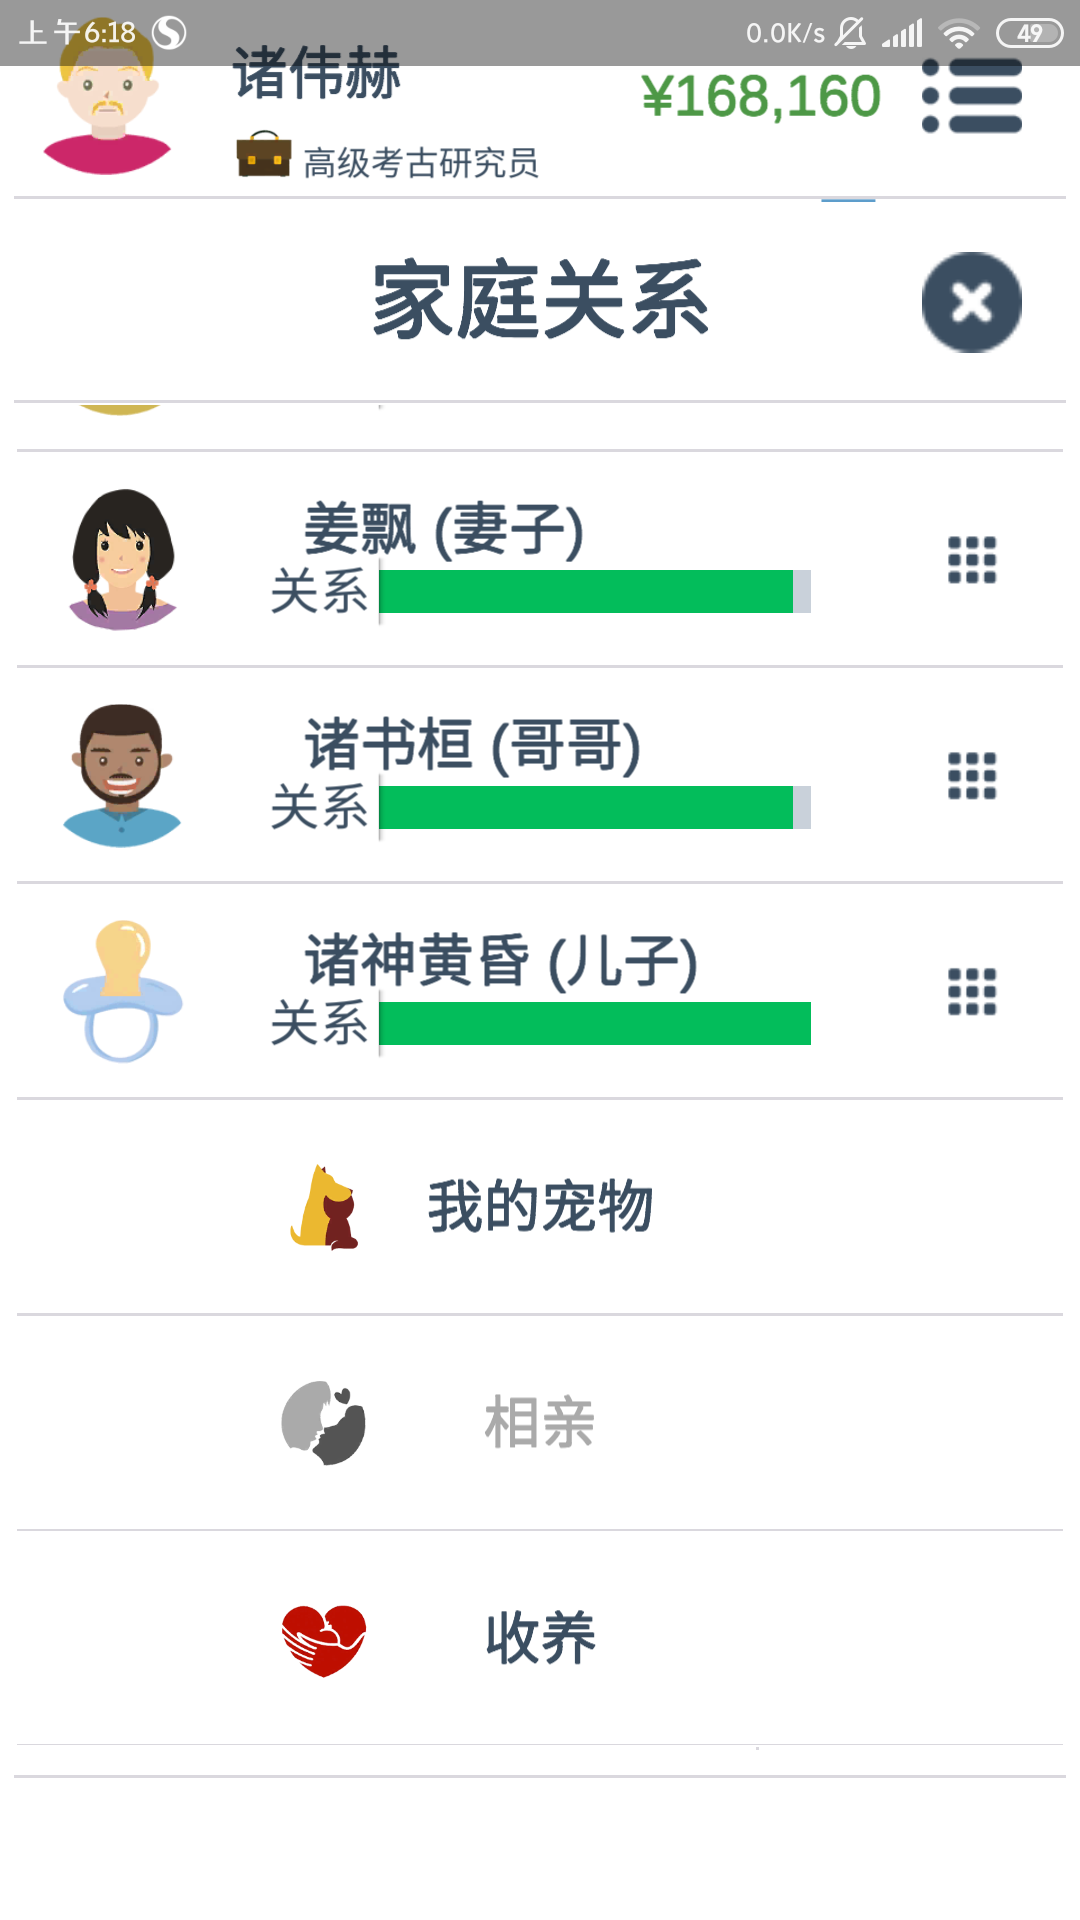This screenshot has height=1920, width=1080.
Task: Tap the grey couple dating icon
Action: coord(323,1423)
